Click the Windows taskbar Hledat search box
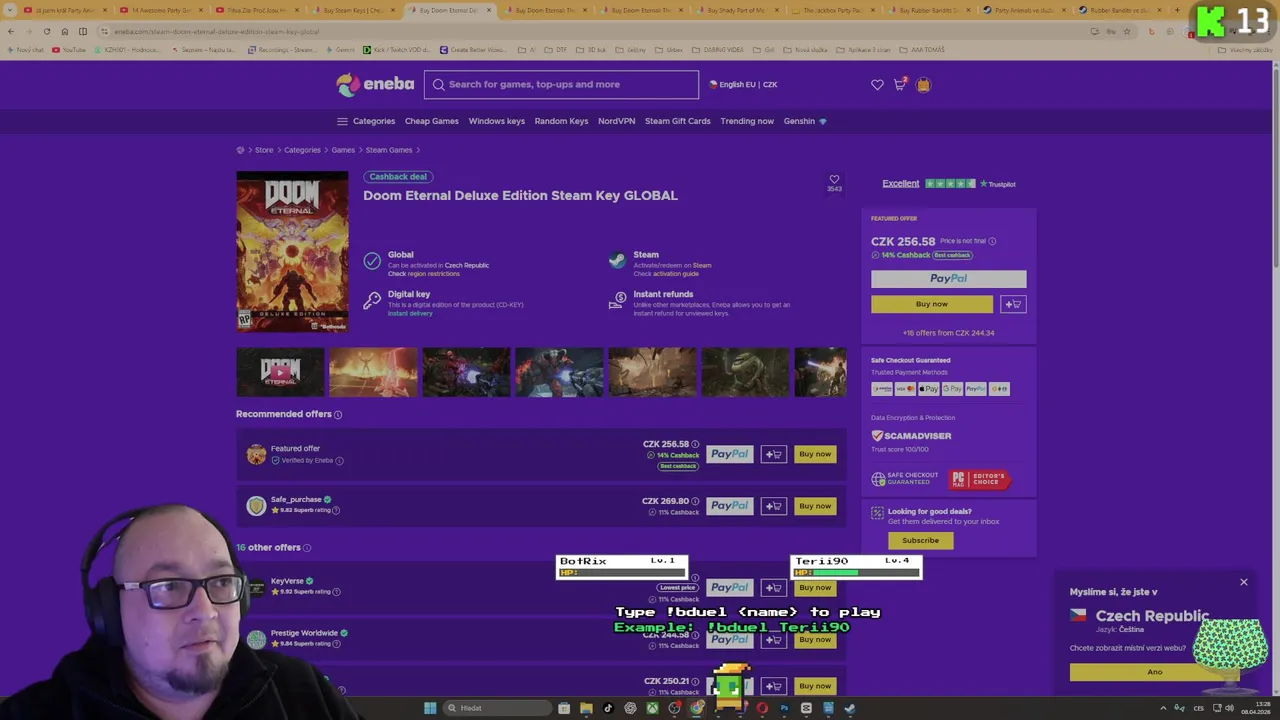 (x=497, y=708)
